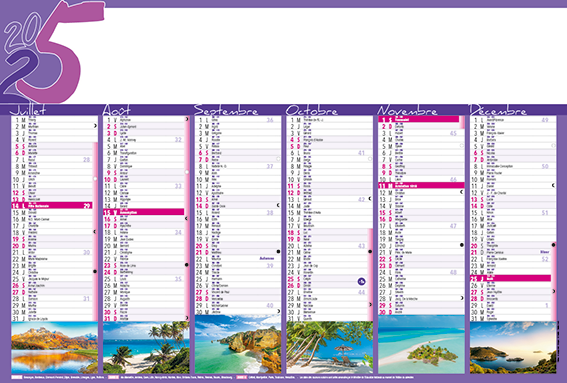The height and width of the screenshot is (383, 567).
Task: Click the Juillet month header
Action: pyautogui.click(x=28, y=110)
